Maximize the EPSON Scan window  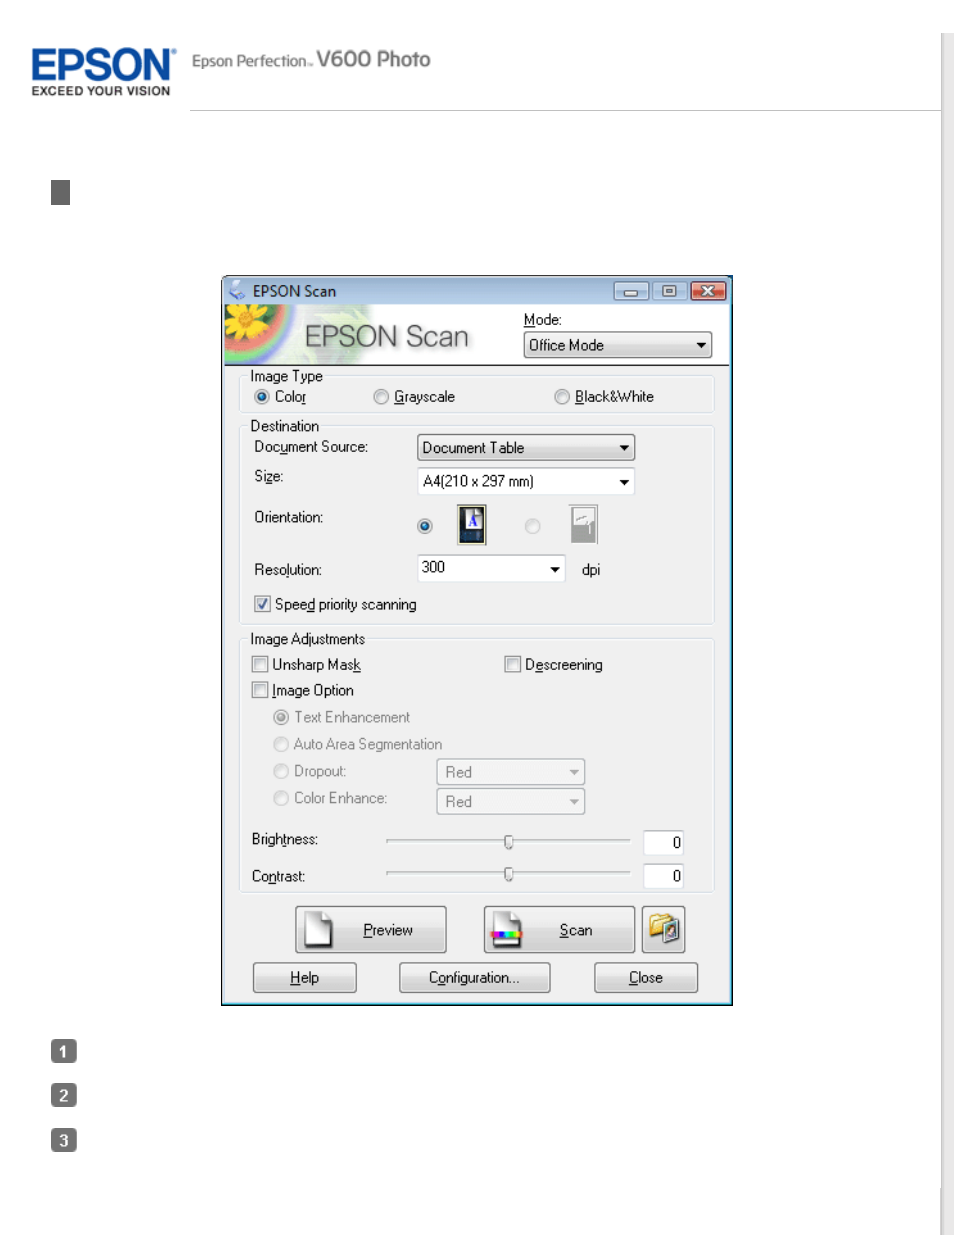pos(668,291)
